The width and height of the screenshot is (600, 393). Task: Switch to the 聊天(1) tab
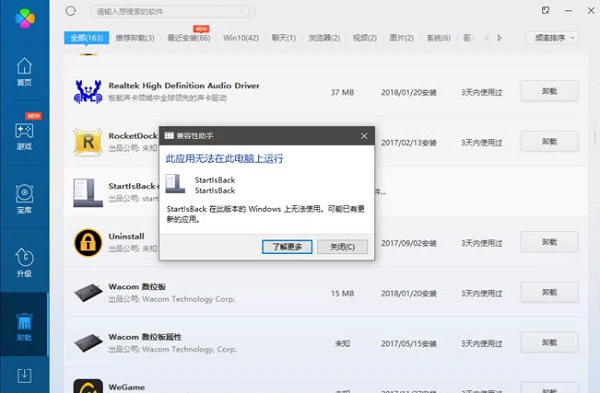pos(284,38)
